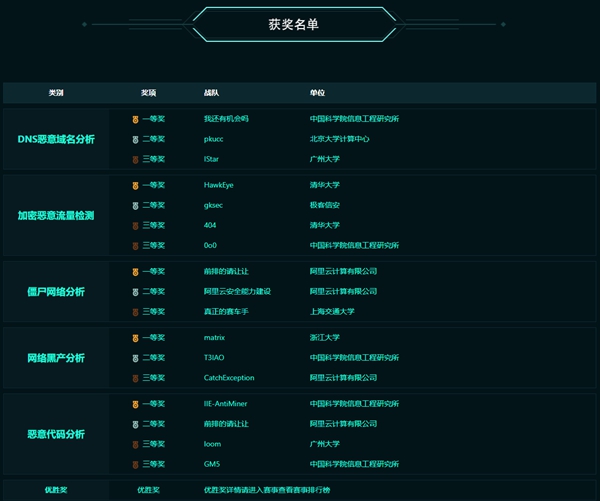600x501 pixels.
Task: Click the gold medal icon beside HawkEye
Action: [136, 185]
